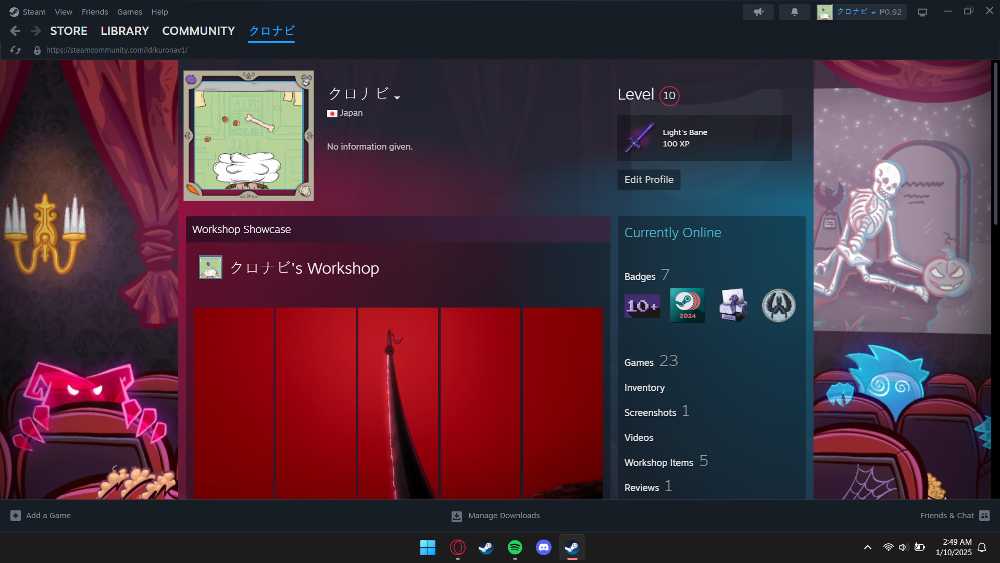Viewport: 1000px width, 563px height.
Task: Switch to Big Picture mode icon
Action: [x=922, y=12]
